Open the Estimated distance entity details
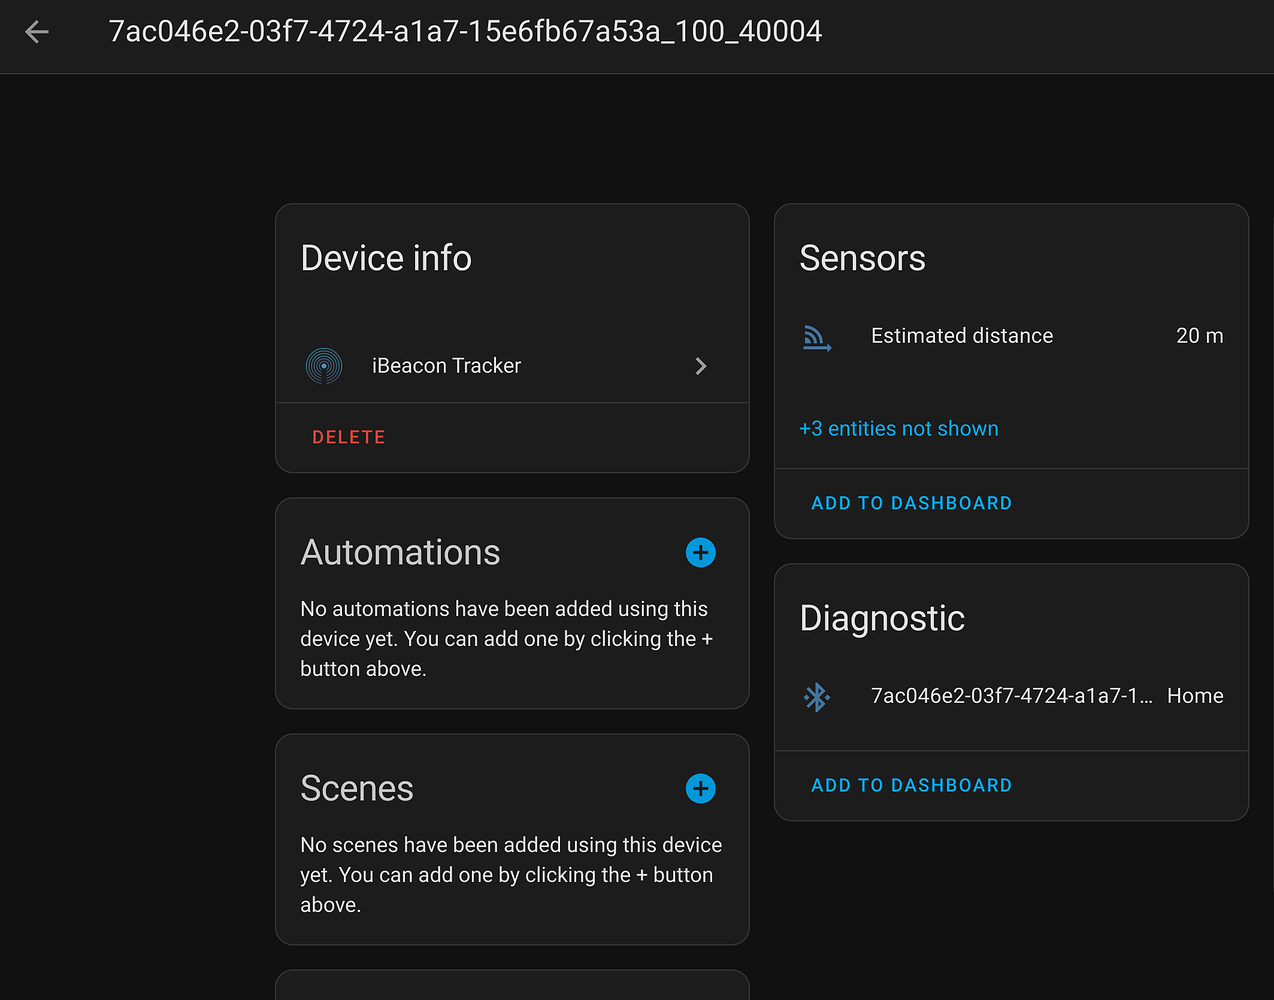The width and height of the screenshot is (1274, 1000). tap(961, 336)
